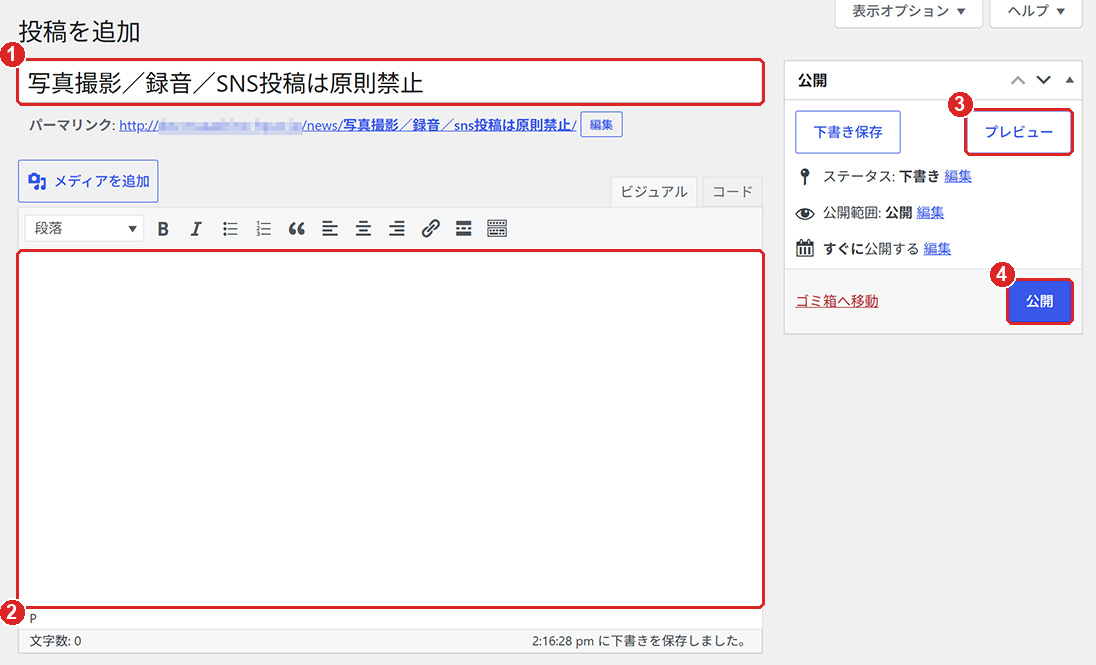The height and width of the screenshot is (665, 1096).
Task: Align text center
Action: [363, 229]
